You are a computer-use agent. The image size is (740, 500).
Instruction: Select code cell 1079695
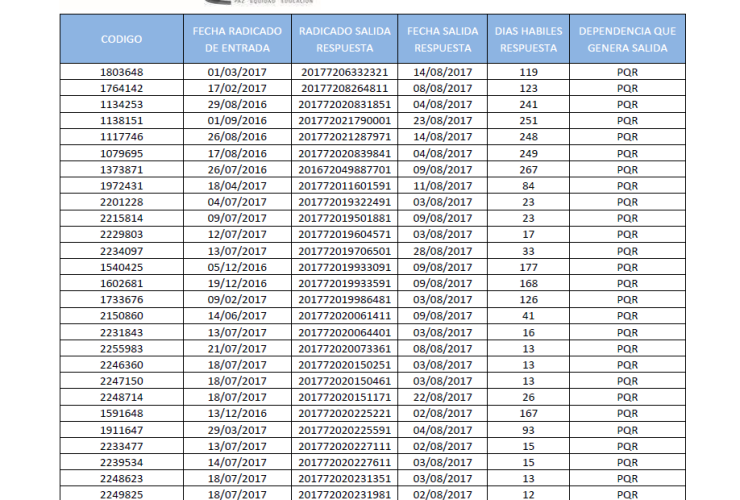[x=121, y=153]
